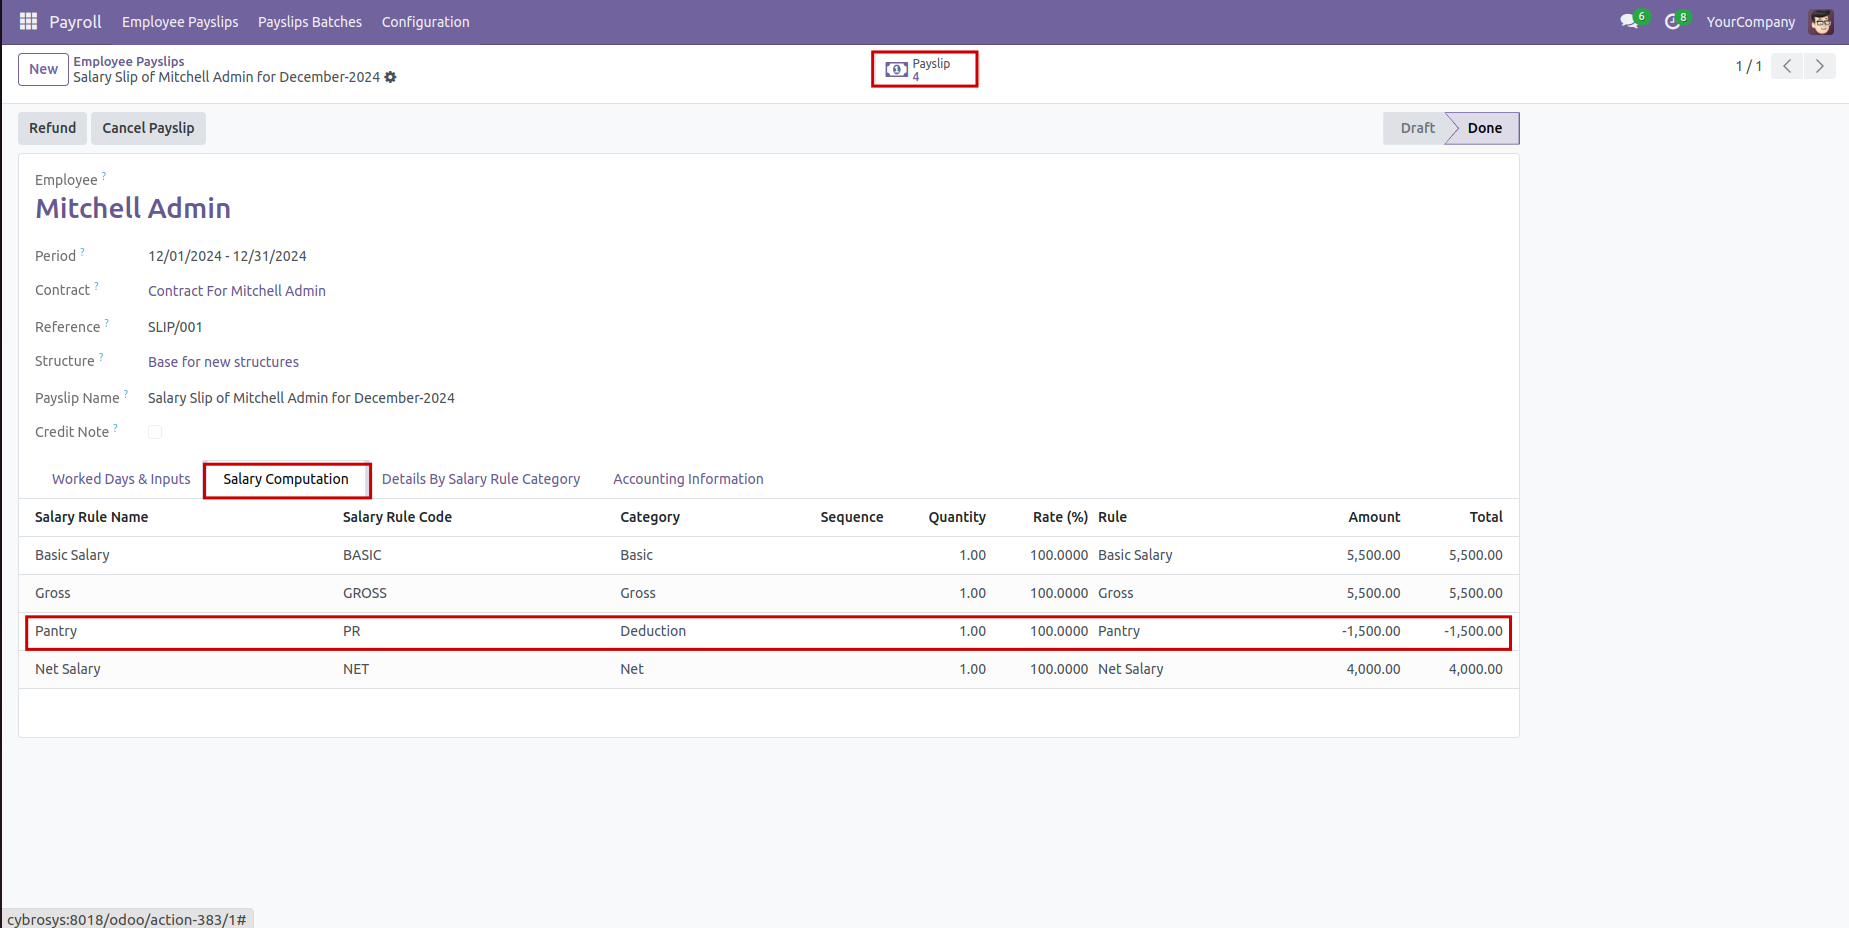
Task: Click the Refund button
Action: (52, 128)
